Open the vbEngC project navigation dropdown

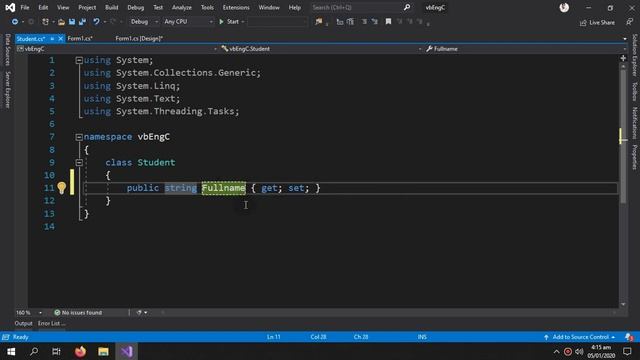pos(117,49)
